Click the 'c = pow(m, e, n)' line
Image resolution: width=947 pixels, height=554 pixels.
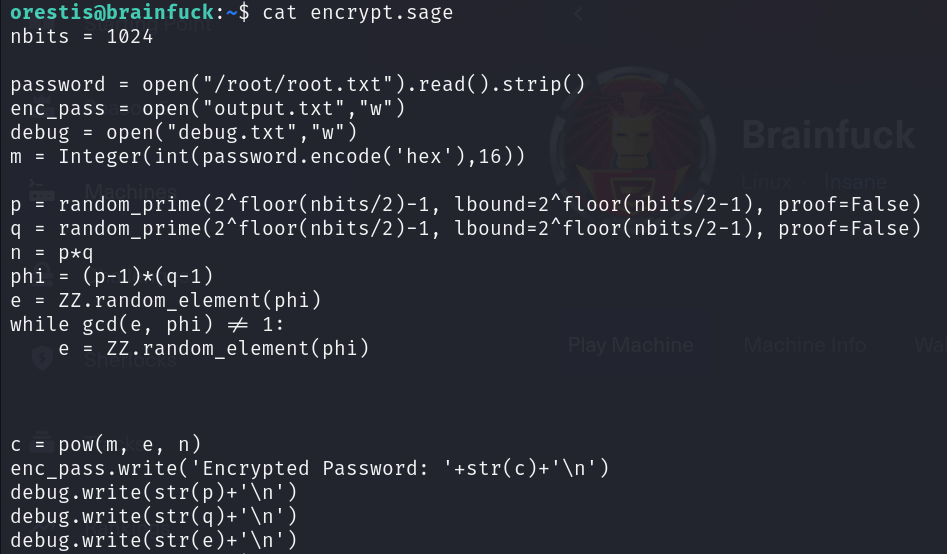coord(106,444)
